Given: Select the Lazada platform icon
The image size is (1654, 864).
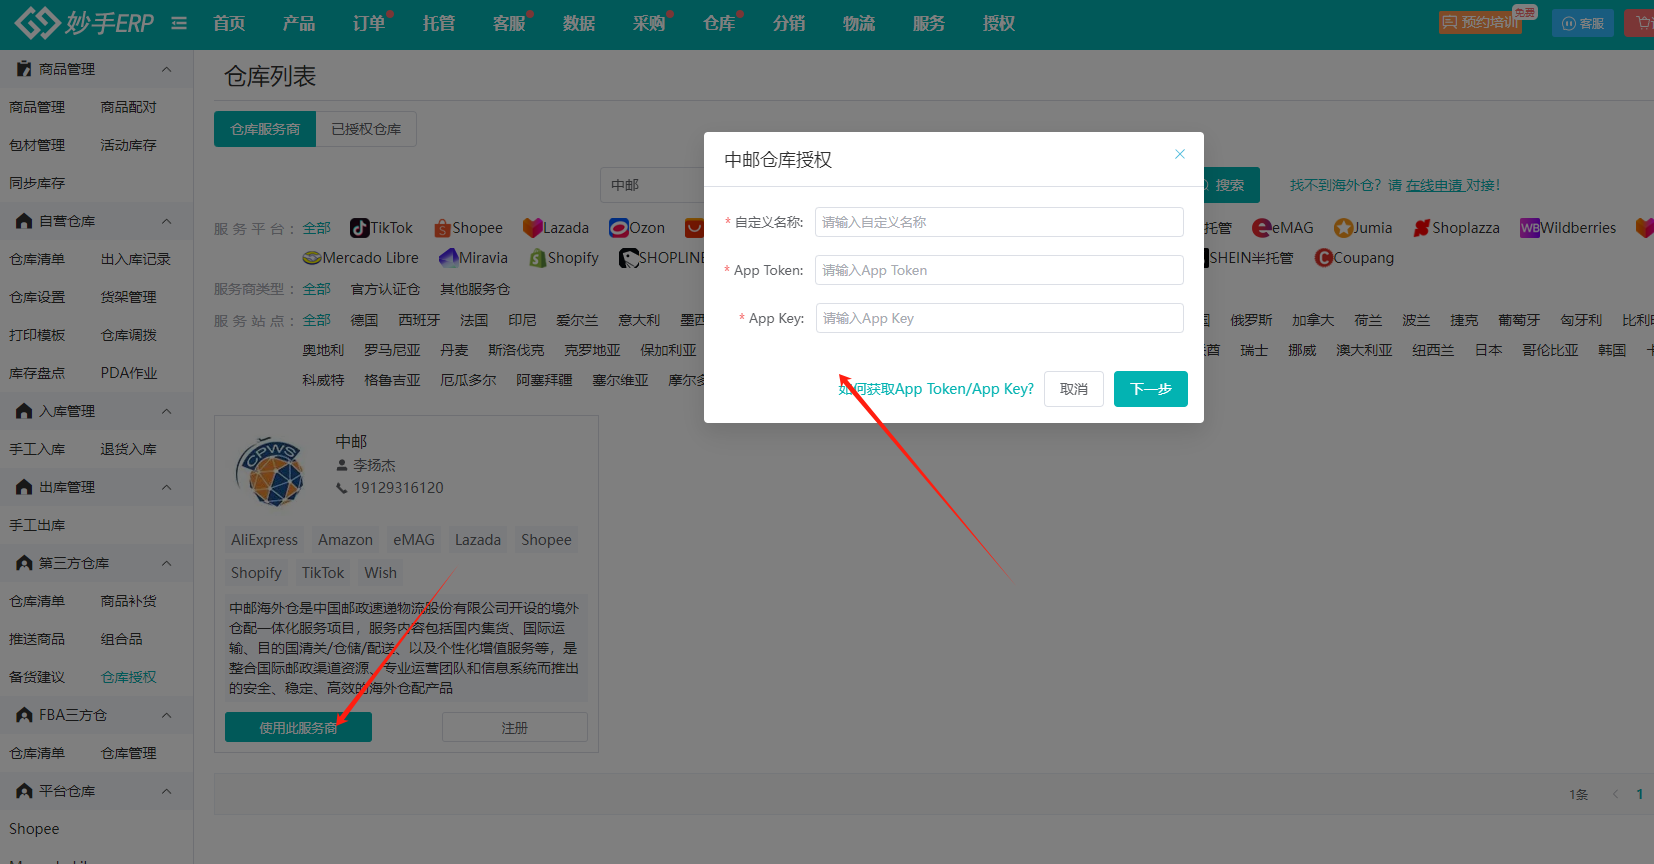Looking at the screenshot, I should 532,228.
